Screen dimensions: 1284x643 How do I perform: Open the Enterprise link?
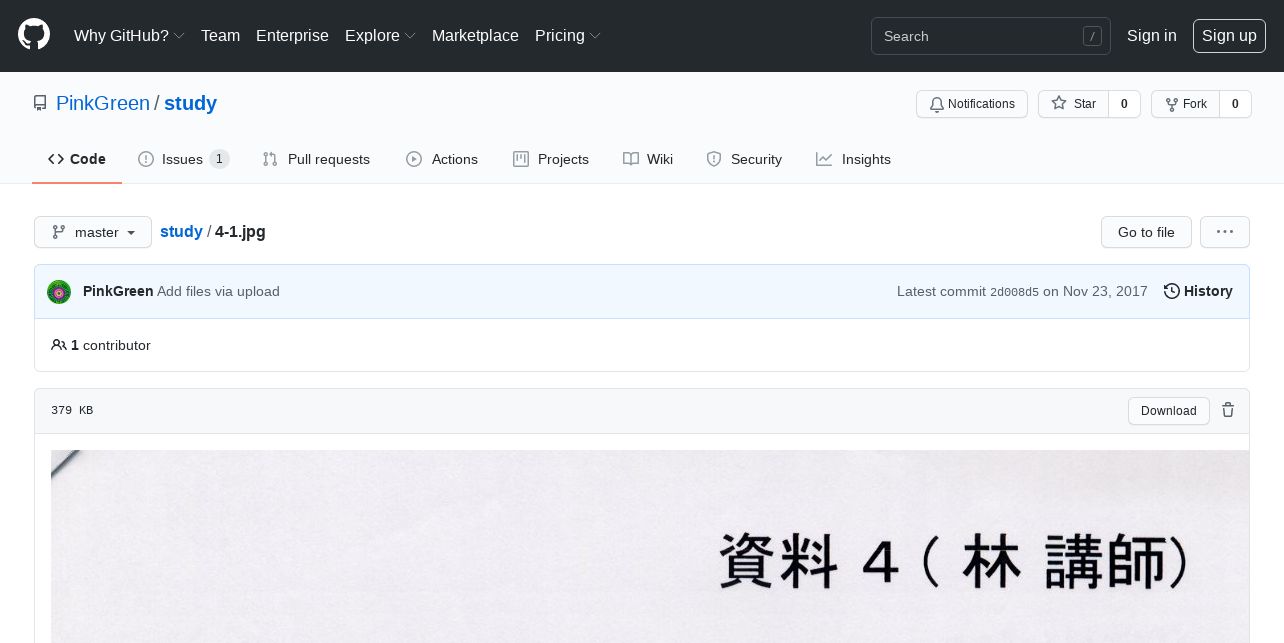point(292,36)
